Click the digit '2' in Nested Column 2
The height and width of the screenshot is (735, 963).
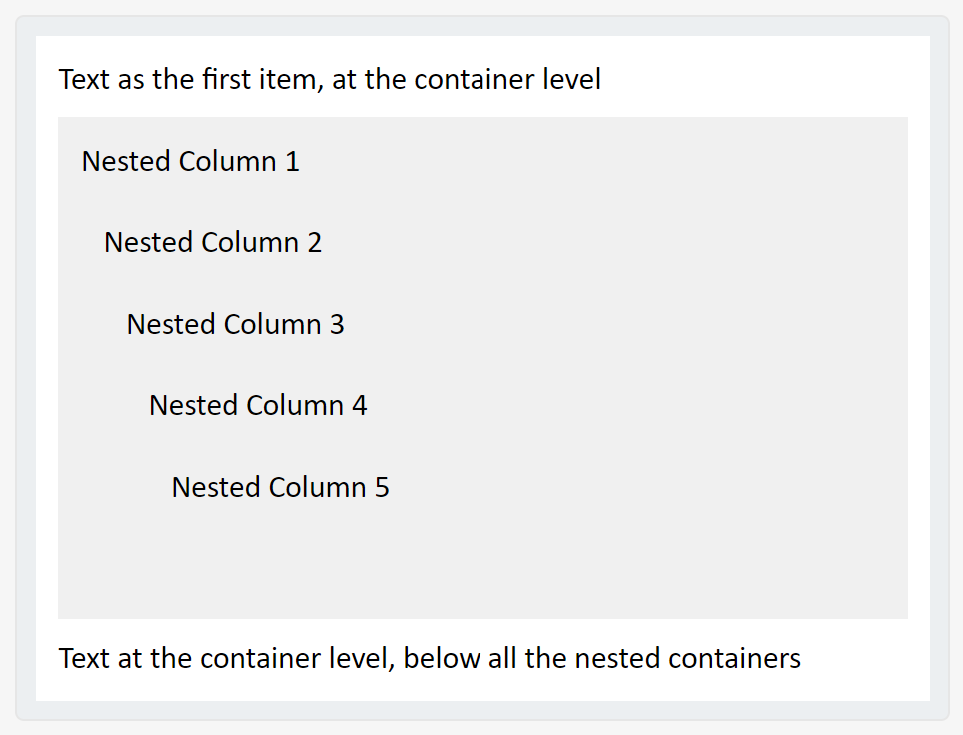pos(314,243)
